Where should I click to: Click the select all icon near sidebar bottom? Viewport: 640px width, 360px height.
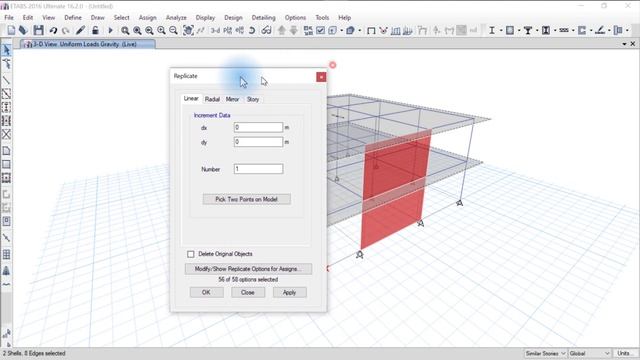(x=7, y=334)
